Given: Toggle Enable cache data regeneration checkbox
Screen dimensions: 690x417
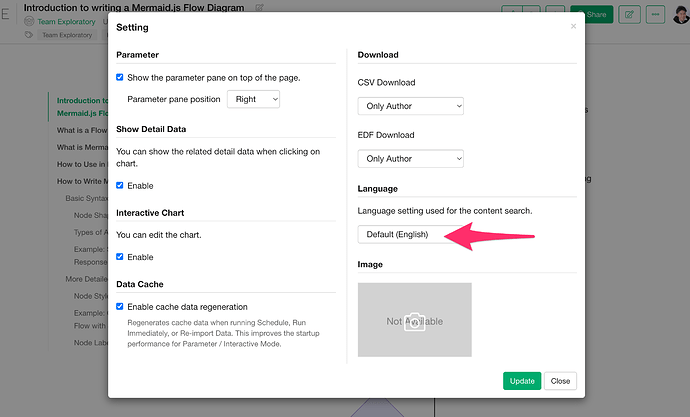Looking at the screenshot, I should click(x=120, y=306).
